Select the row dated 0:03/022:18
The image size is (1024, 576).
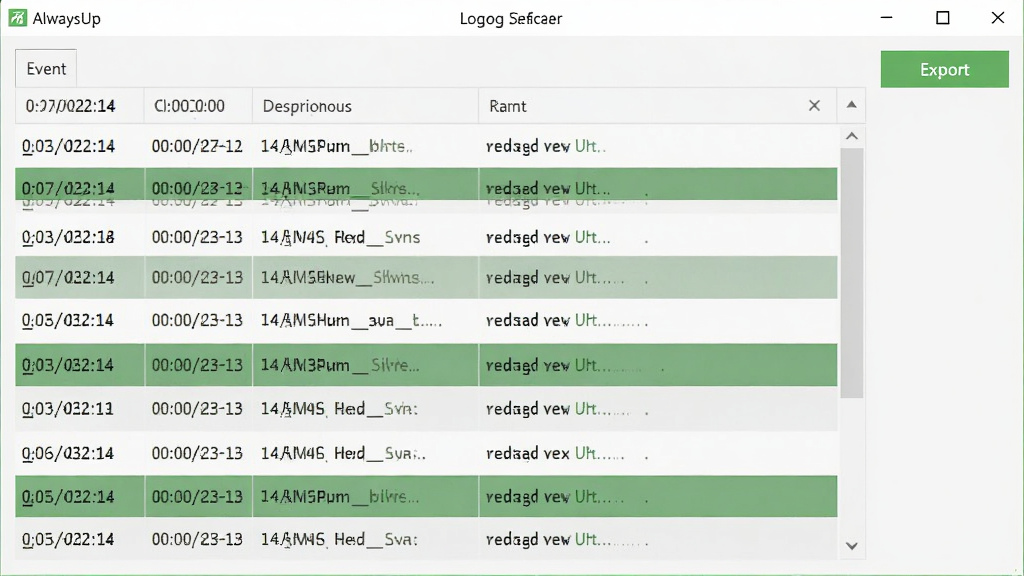(426, 237)
